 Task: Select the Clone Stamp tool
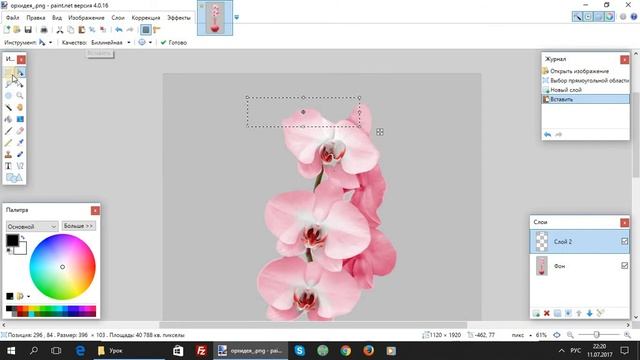point(9,154)
